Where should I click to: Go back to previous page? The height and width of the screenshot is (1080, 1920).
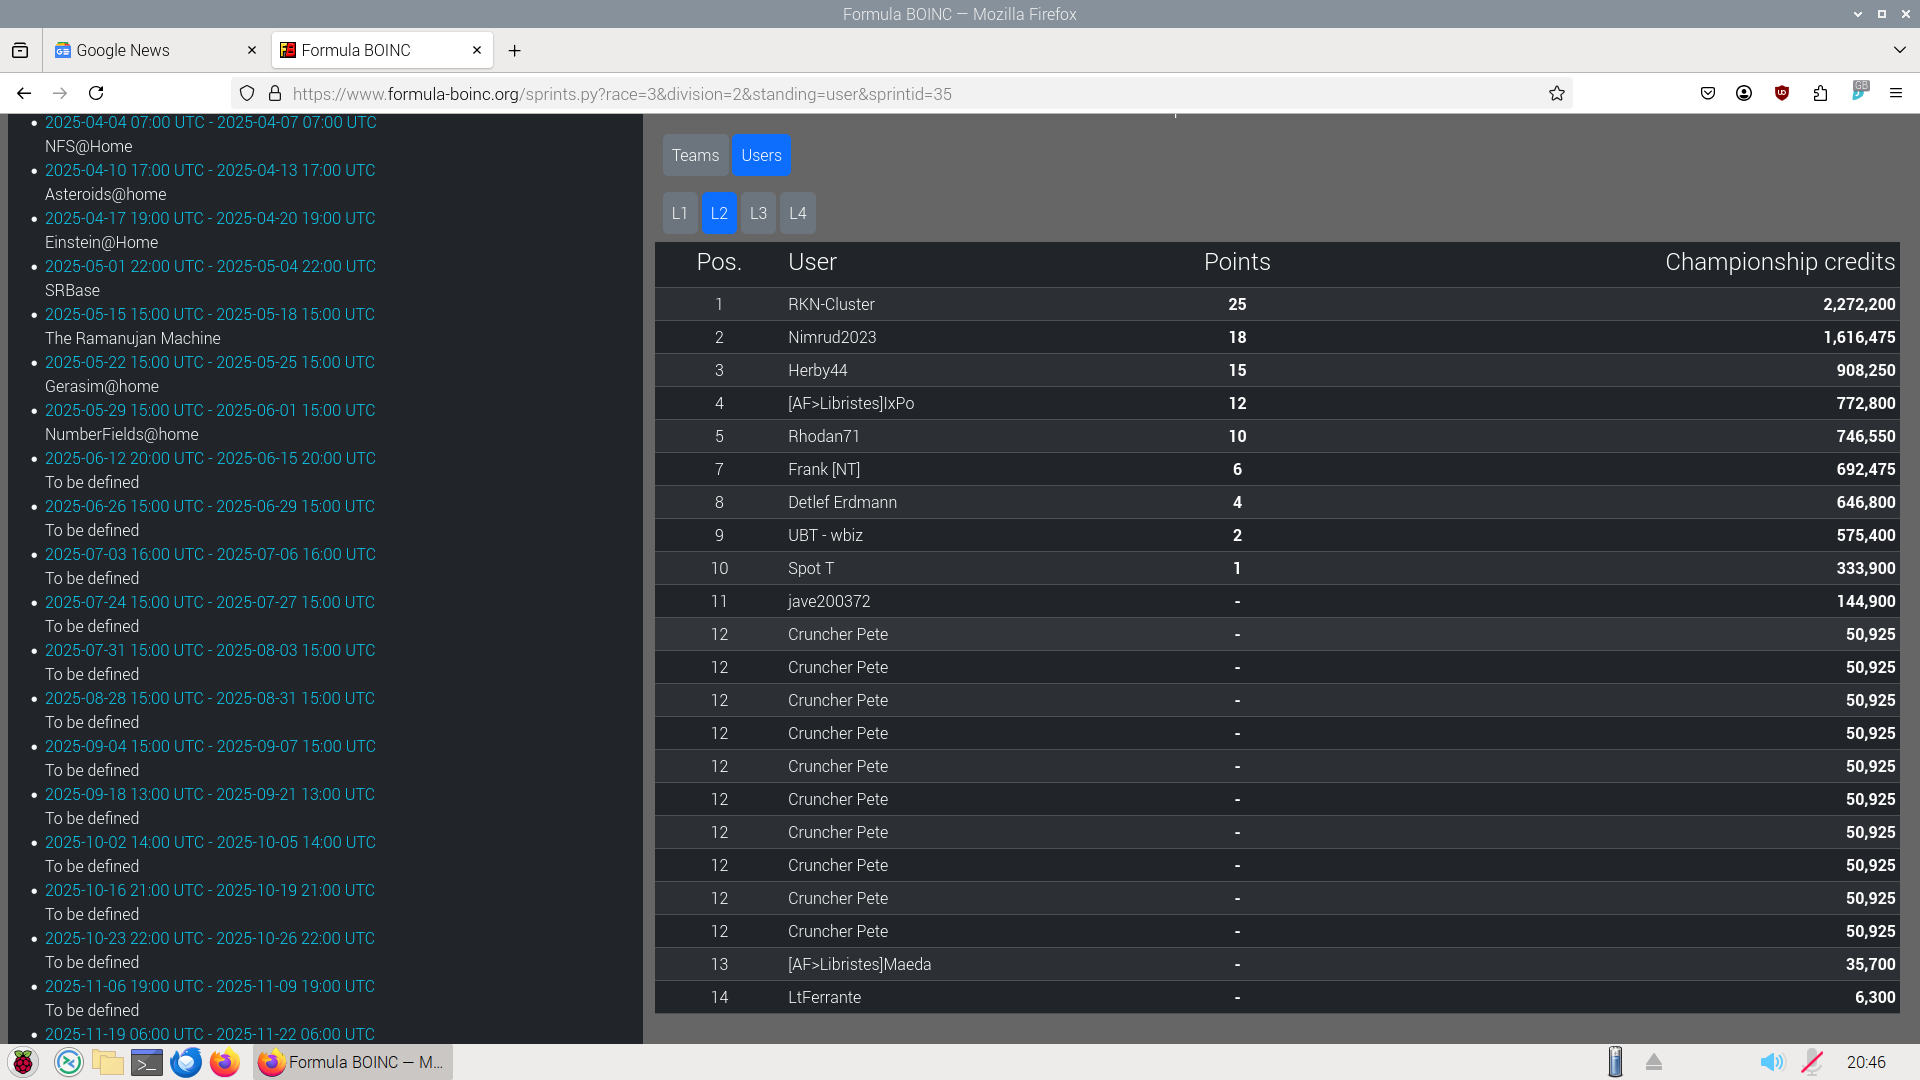click(x=24, y=93)
